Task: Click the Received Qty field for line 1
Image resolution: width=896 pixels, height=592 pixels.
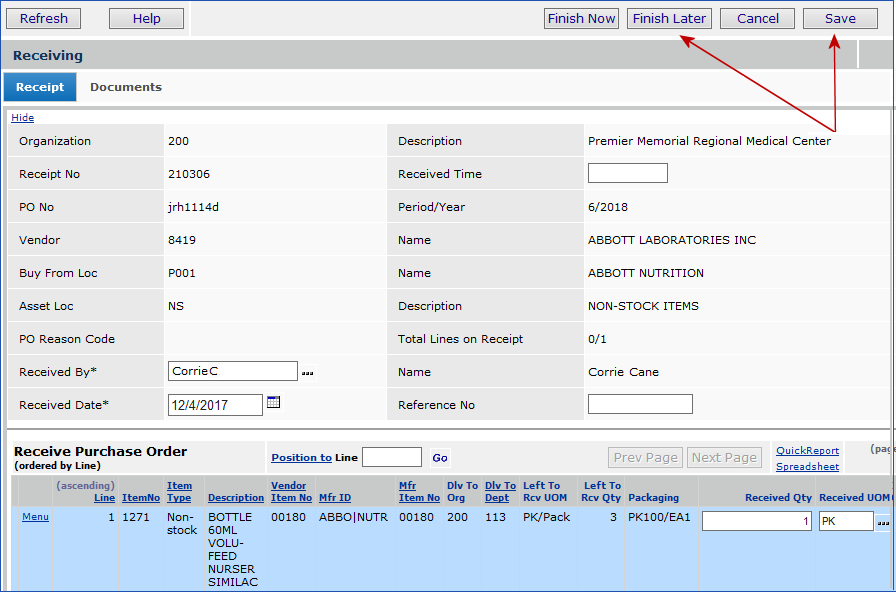Action: tap(756, 521)
